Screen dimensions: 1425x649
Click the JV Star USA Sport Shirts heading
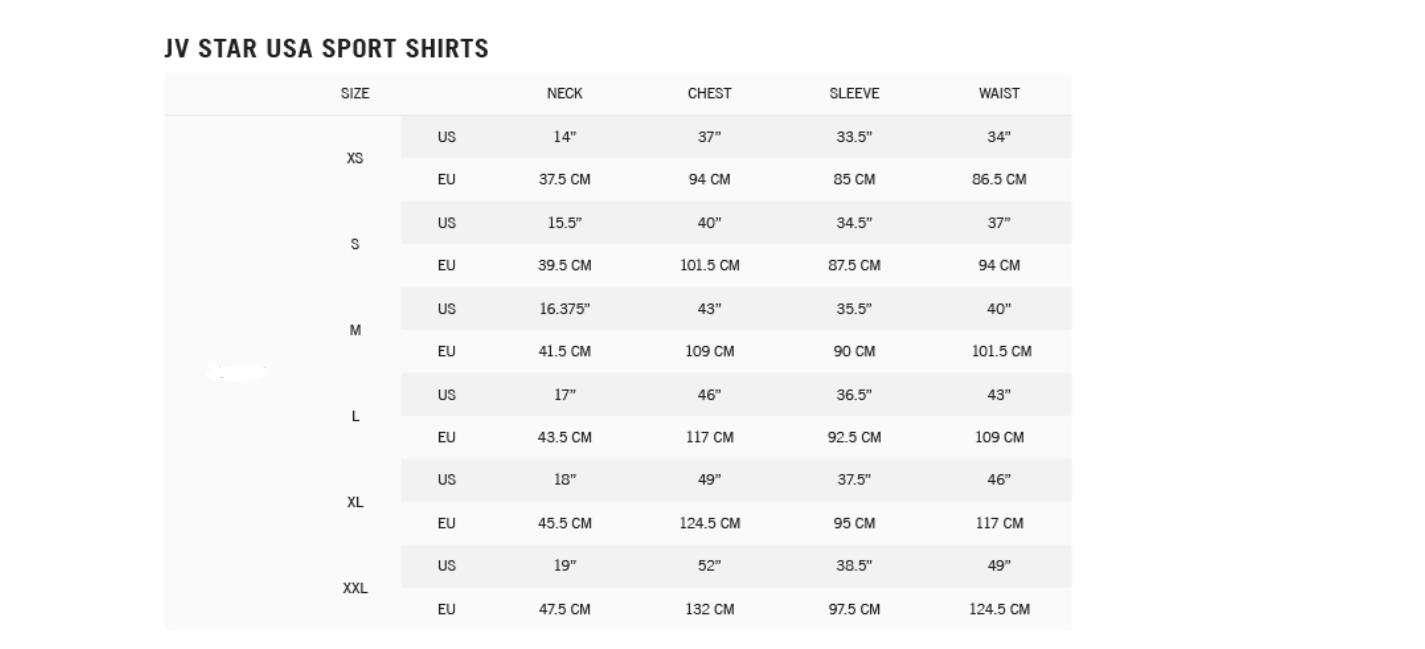coord(326,48)
